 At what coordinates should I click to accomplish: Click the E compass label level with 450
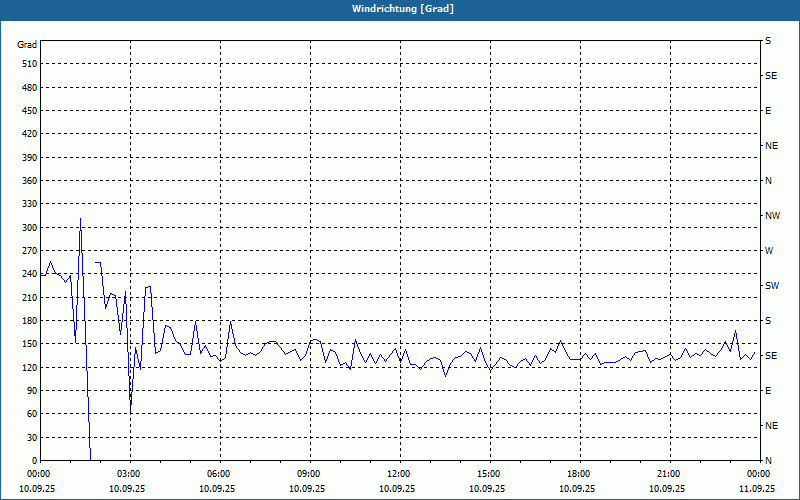click(x=768, y=111)
